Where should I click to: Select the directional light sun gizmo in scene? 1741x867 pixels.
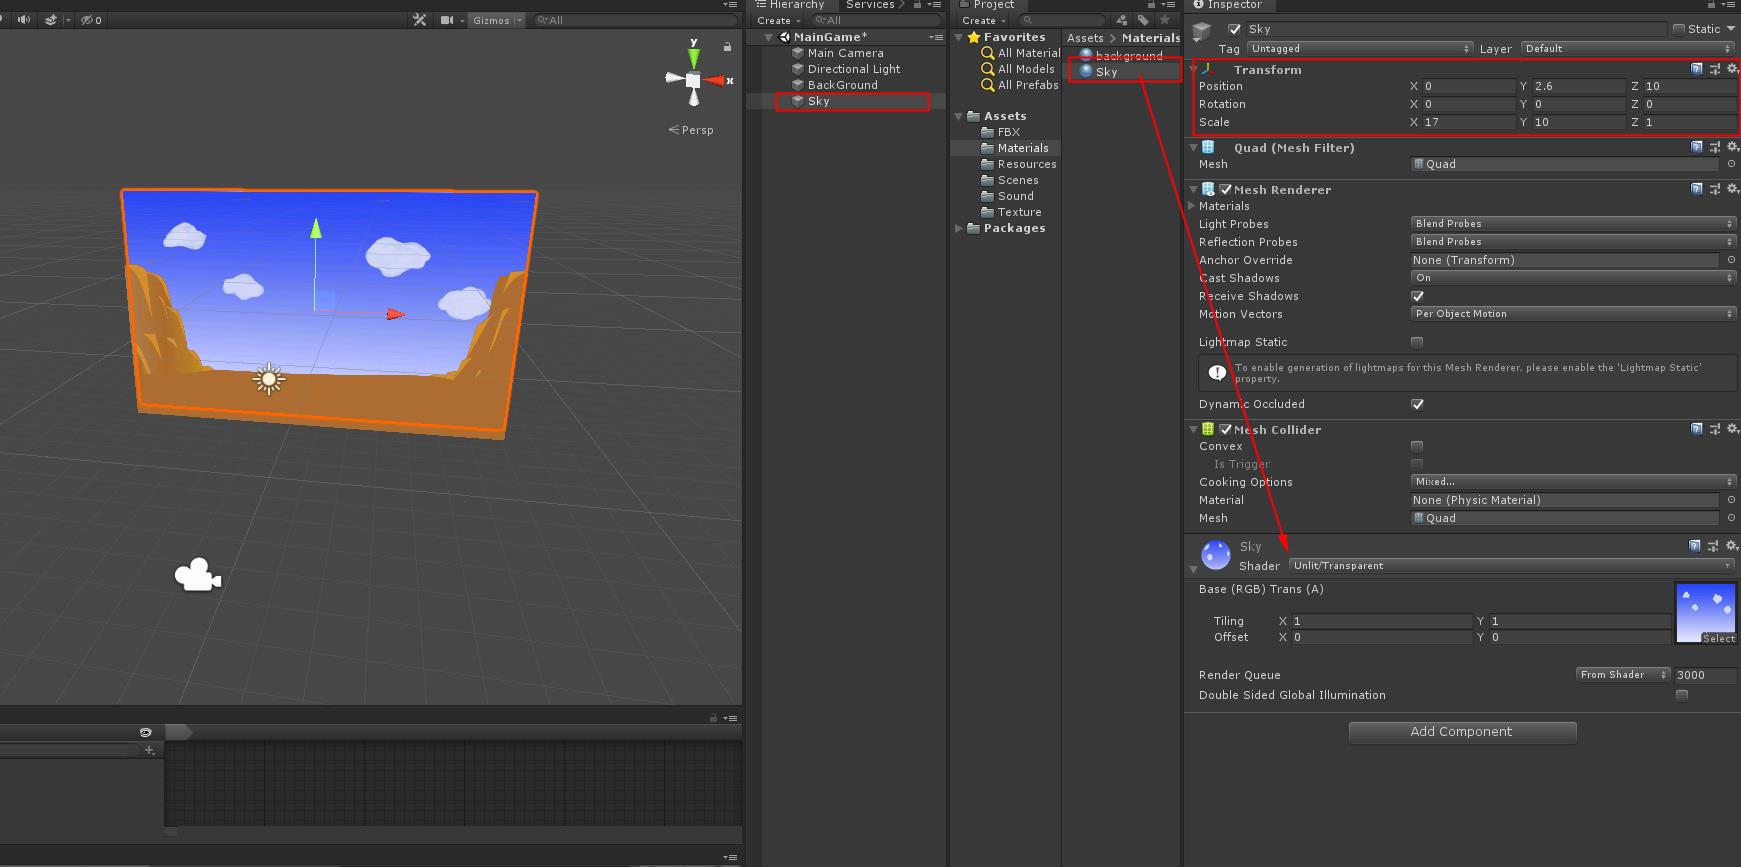click(x=268, y=379)
